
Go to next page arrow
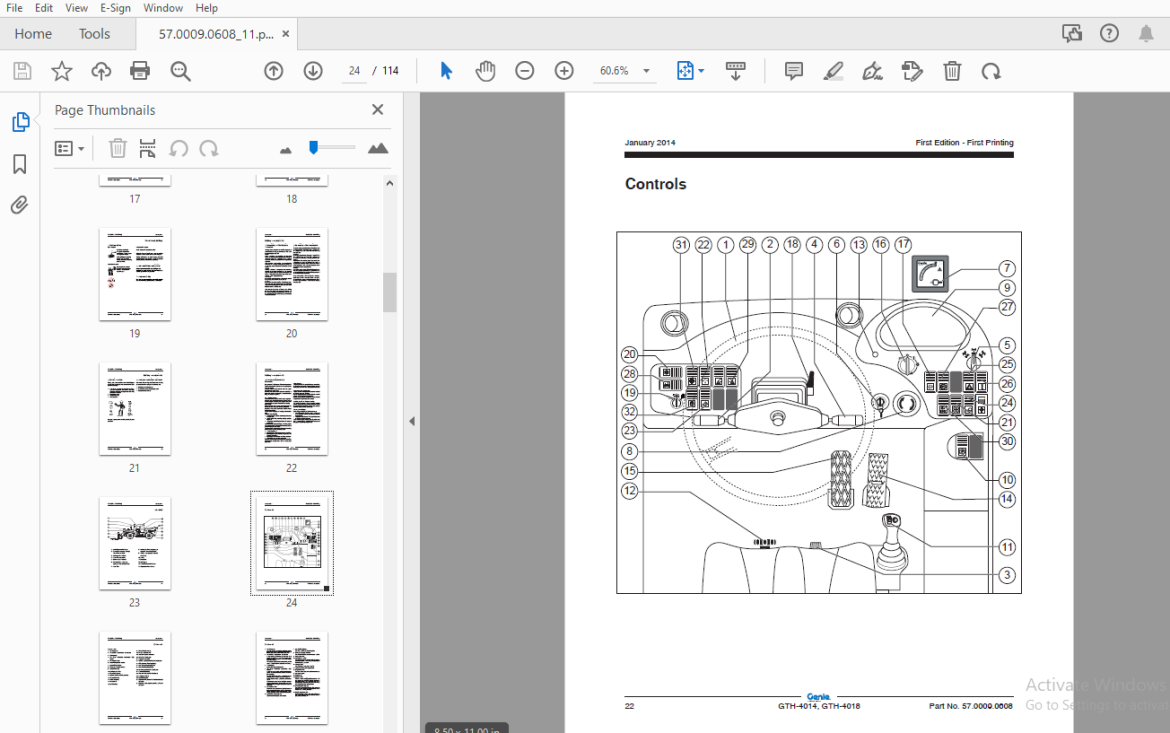(x=313, y=71)
